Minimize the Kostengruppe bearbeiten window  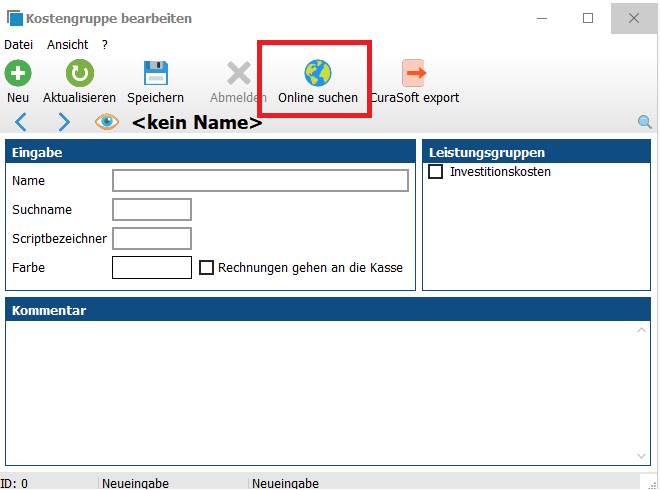(542, 19)
